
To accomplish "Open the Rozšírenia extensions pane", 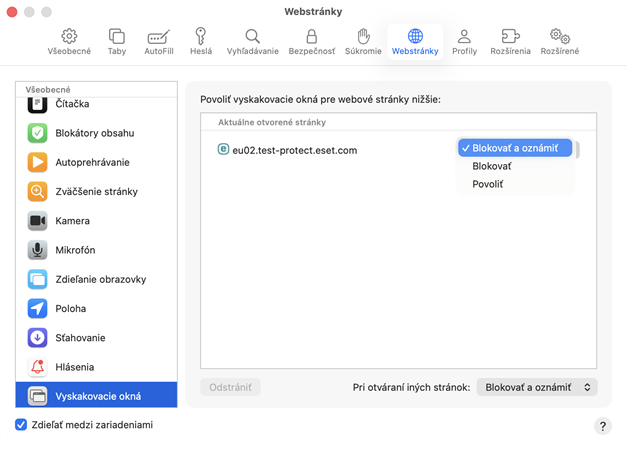I will 510,41.
